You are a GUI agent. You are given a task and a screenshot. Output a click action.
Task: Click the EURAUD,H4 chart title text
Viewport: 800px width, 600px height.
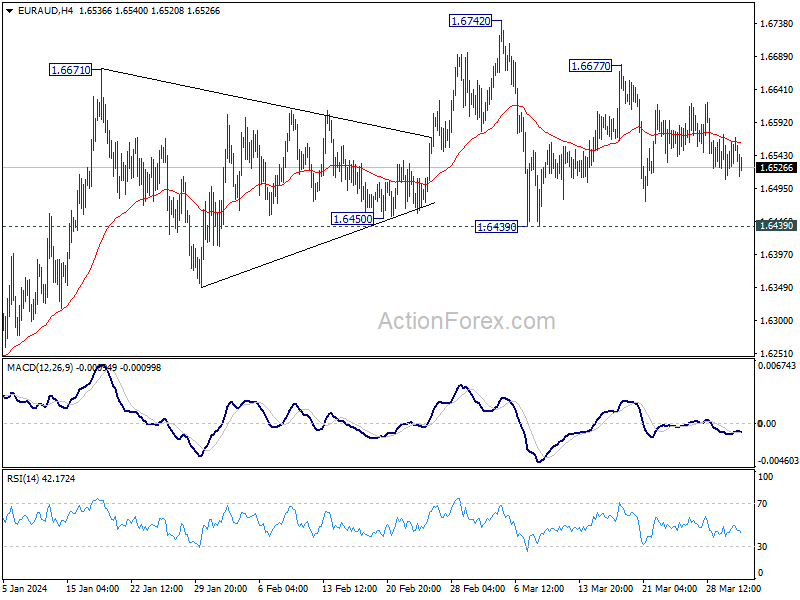(45, 11)
